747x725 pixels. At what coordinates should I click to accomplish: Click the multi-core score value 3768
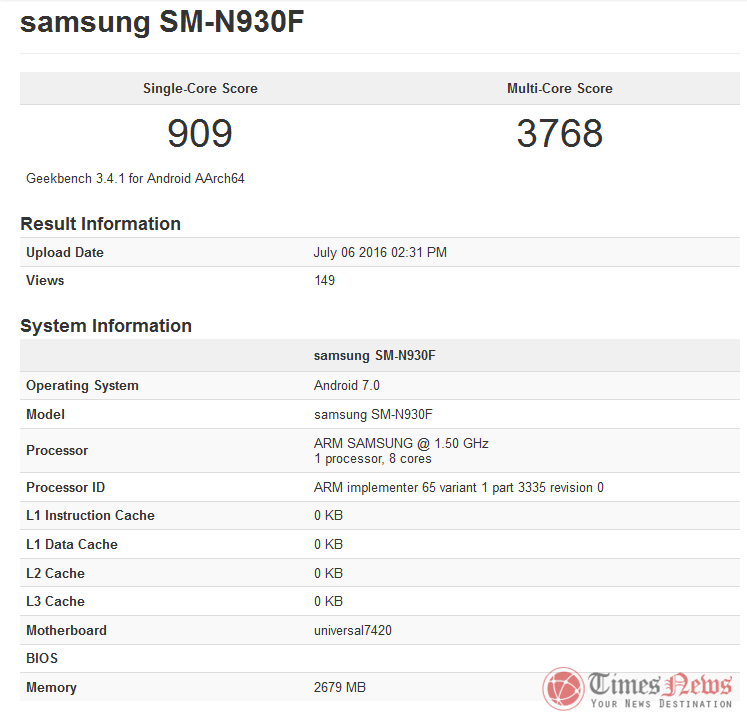pyautogui.click(x=560, y=133)
